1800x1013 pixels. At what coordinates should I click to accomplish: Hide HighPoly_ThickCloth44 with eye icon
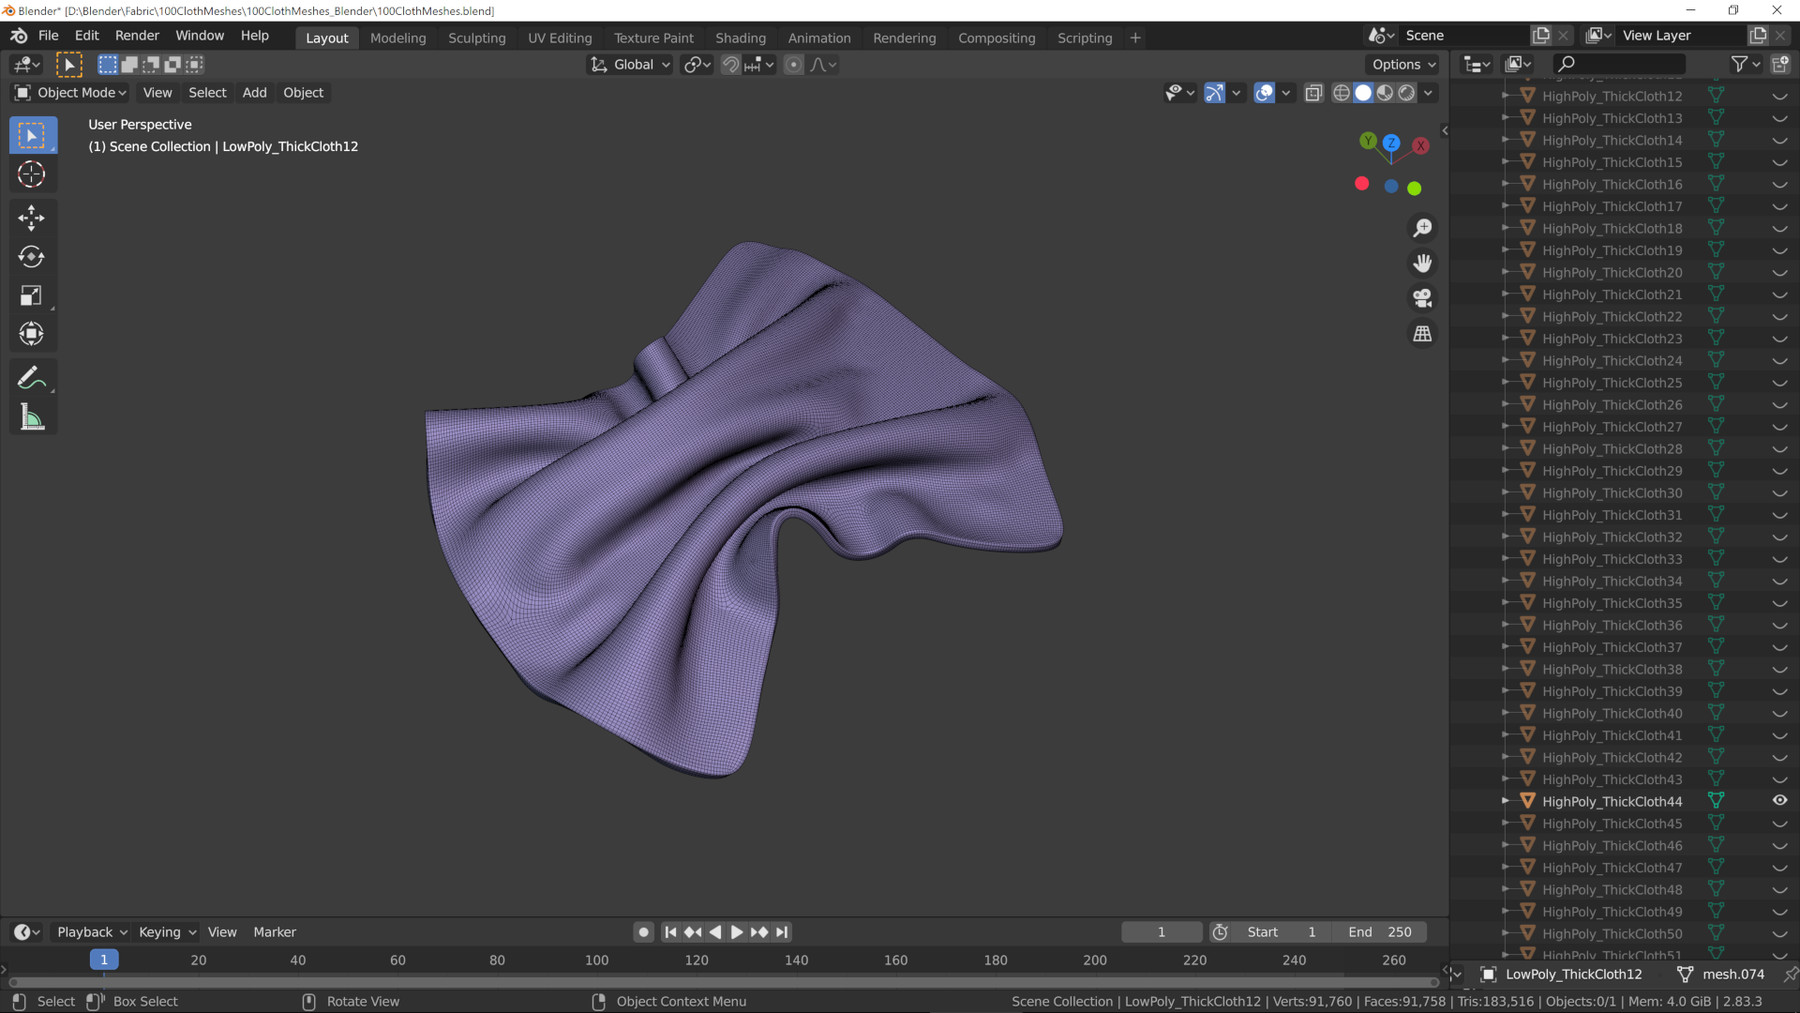(x=1780, y=801)
